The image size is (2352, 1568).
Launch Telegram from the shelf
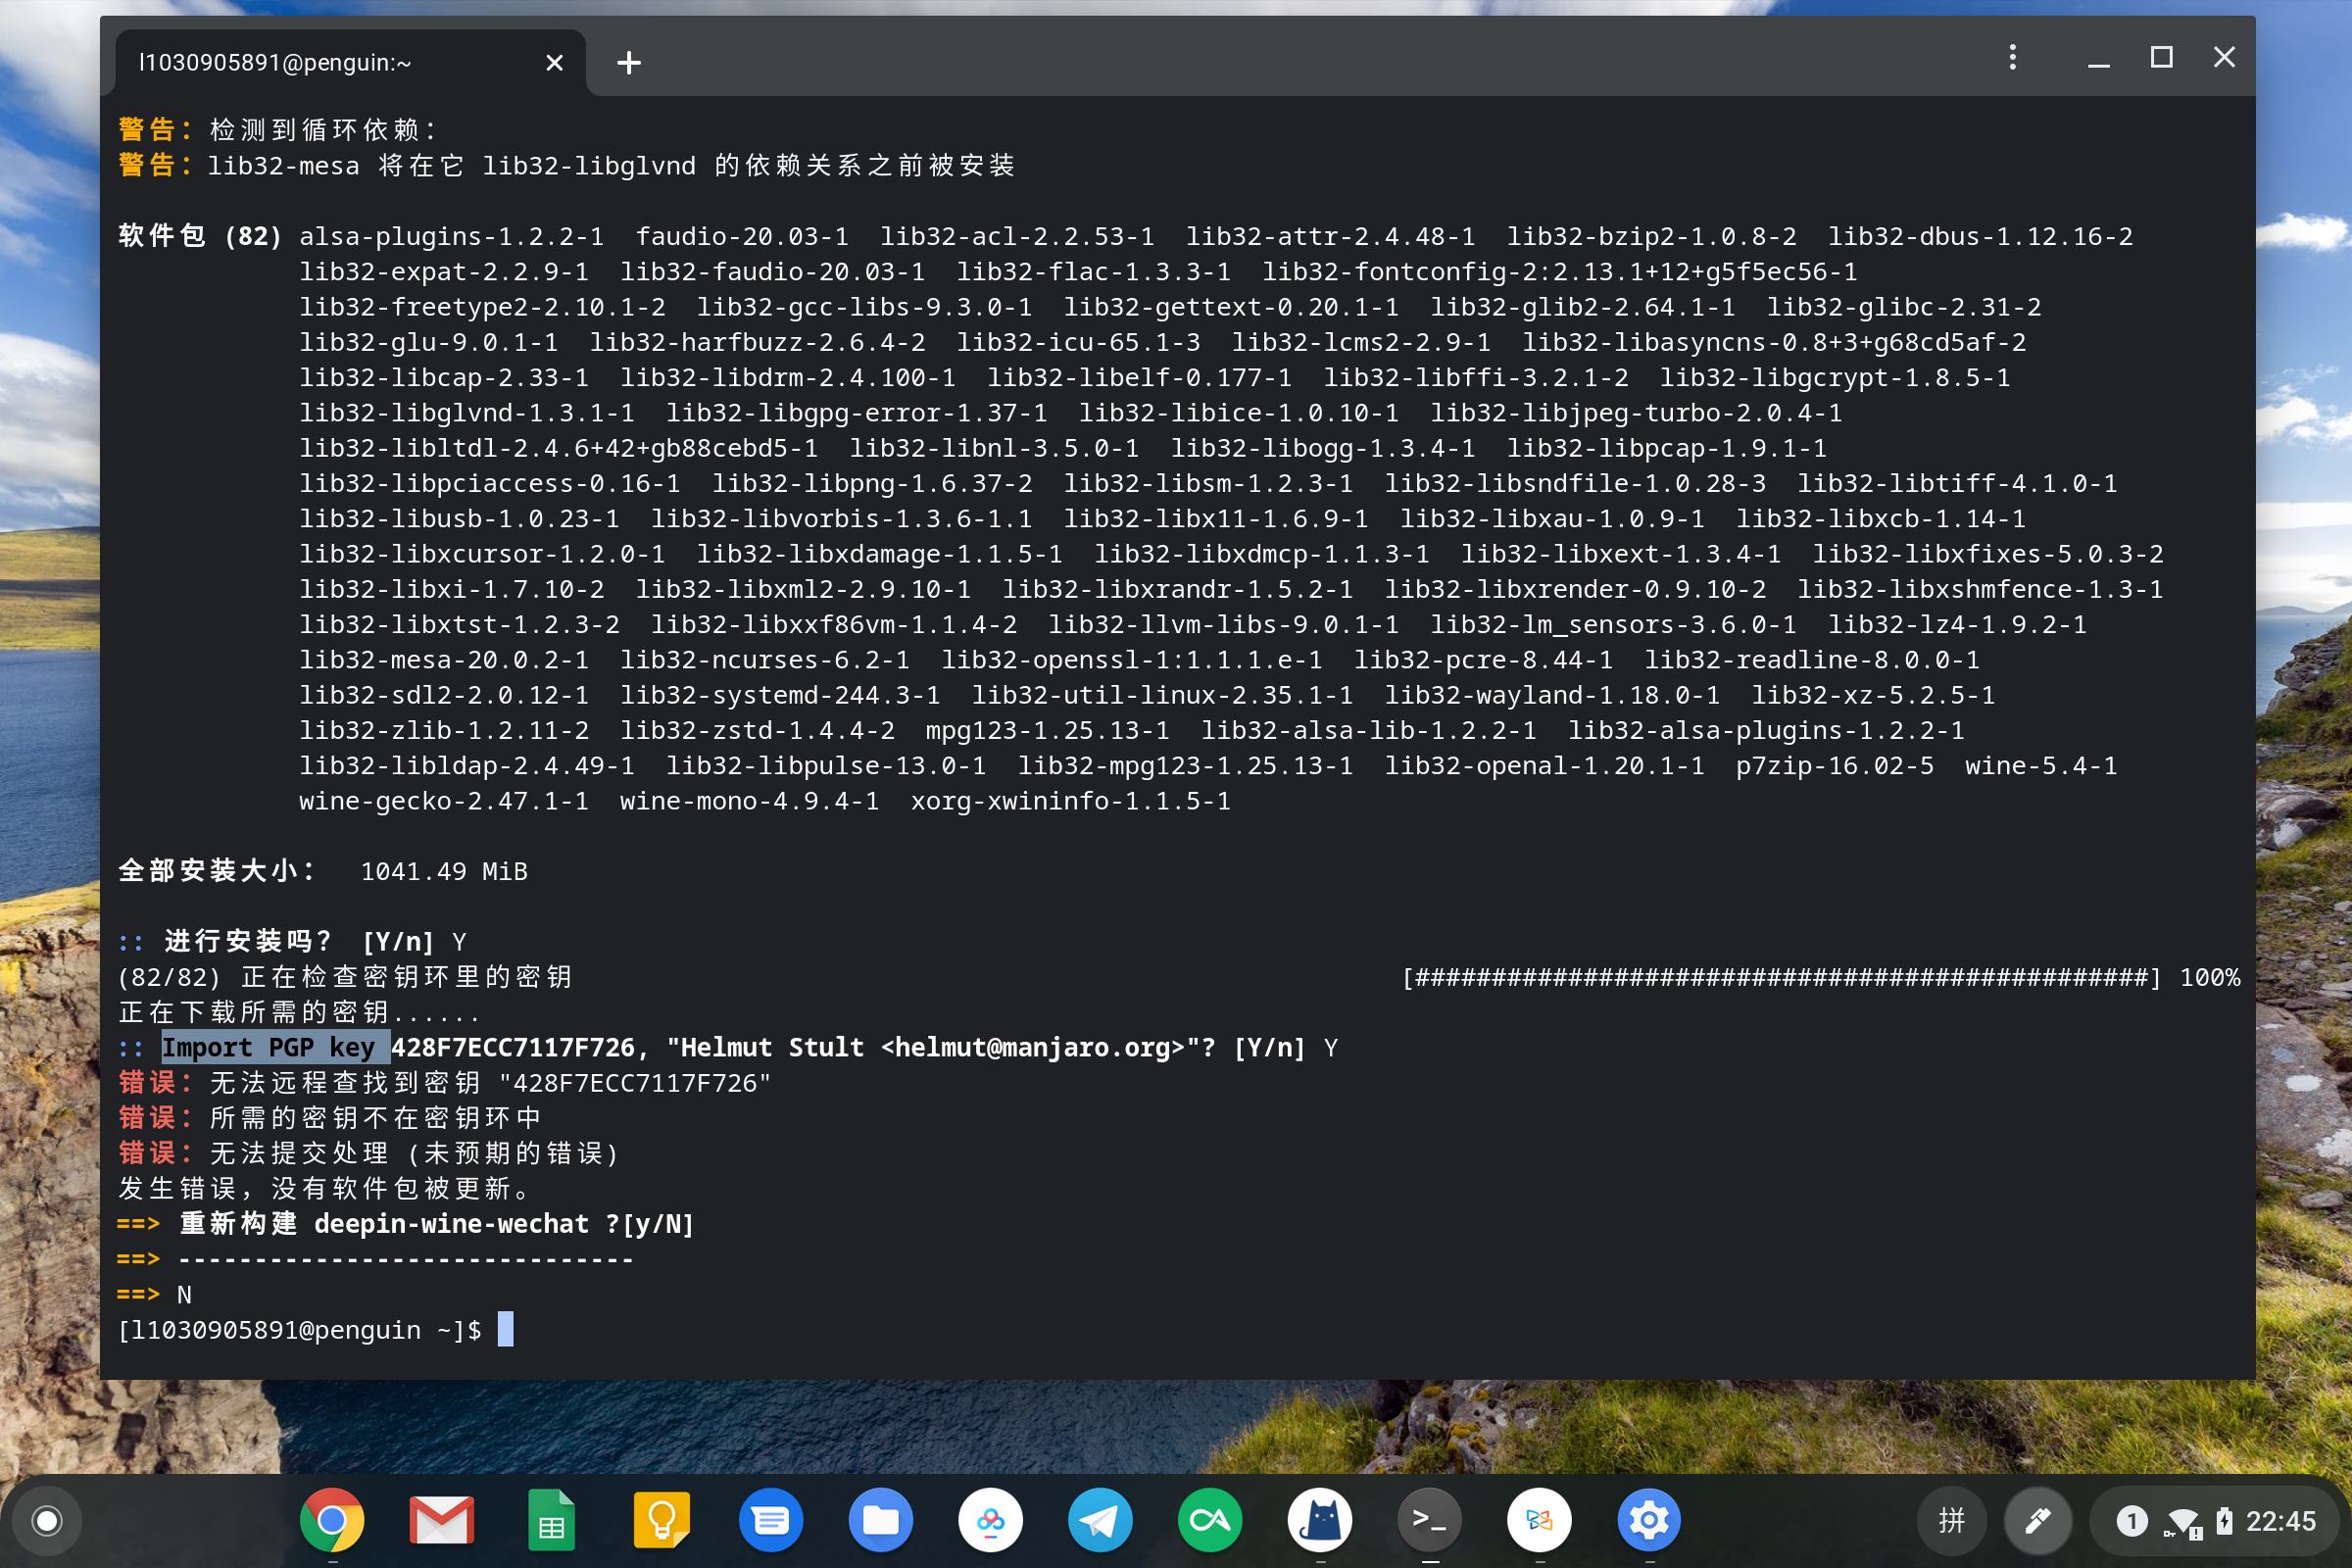[1100, 1521]
